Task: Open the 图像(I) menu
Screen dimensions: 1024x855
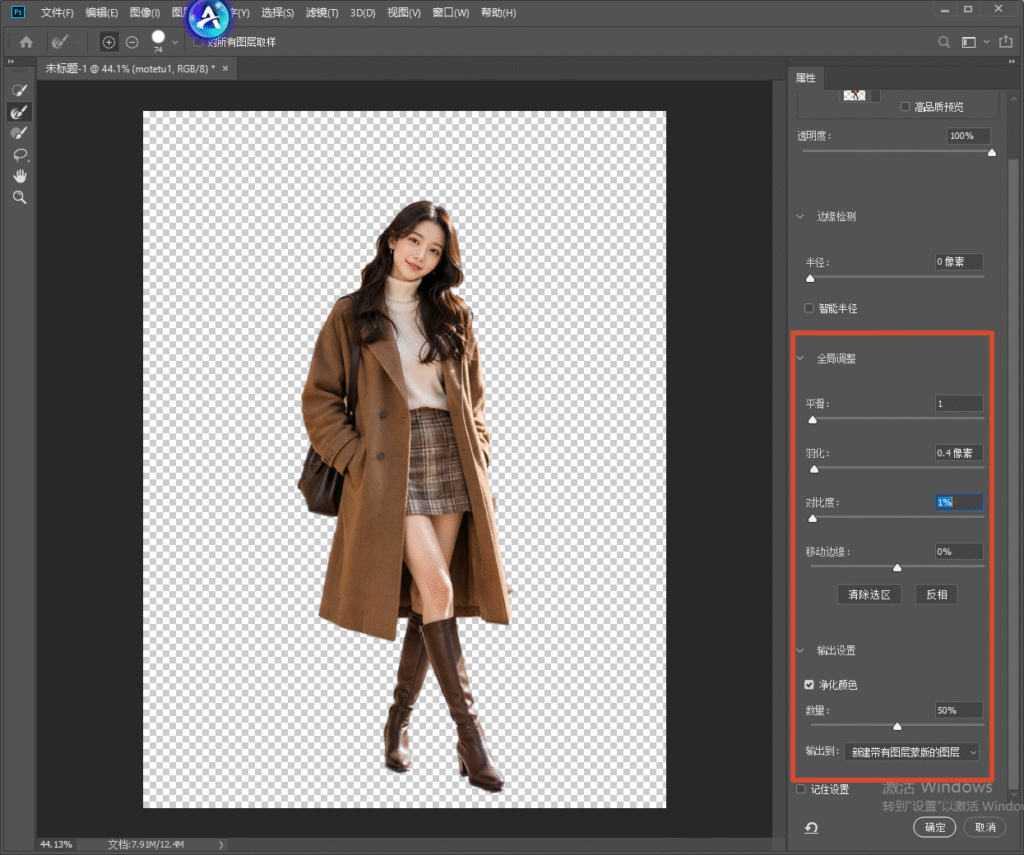Action: [145, 12]
